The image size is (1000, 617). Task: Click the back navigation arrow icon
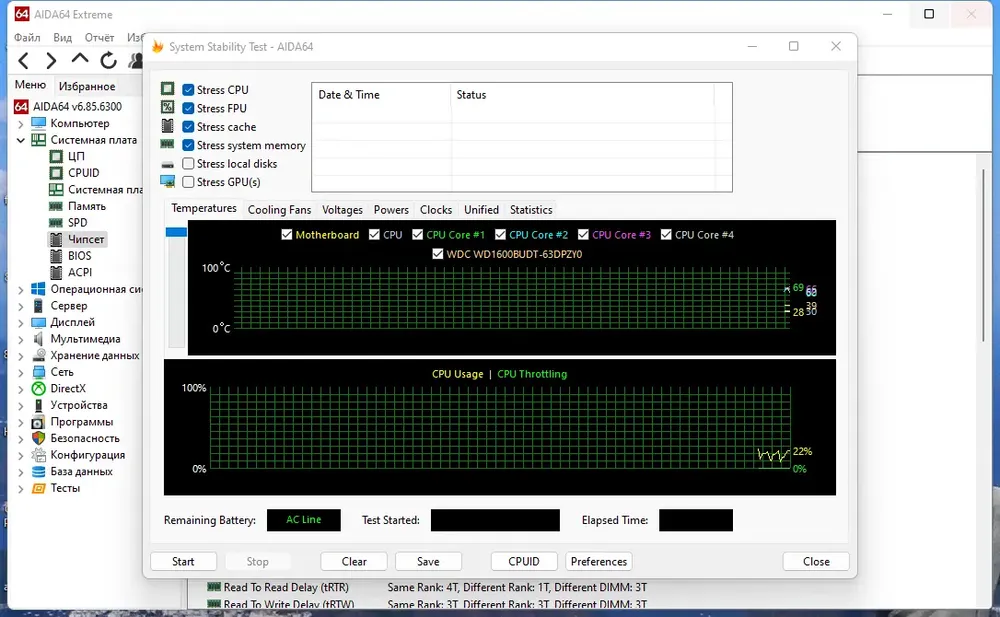(24, 61)
